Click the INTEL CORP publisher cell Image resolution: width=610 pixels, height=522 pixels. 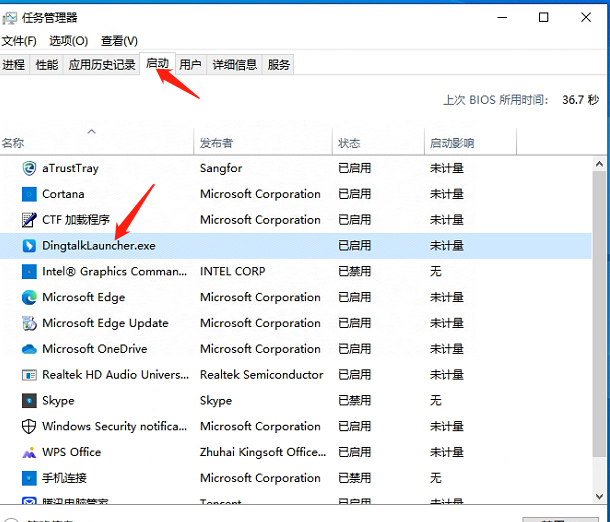tap(233, 272)
